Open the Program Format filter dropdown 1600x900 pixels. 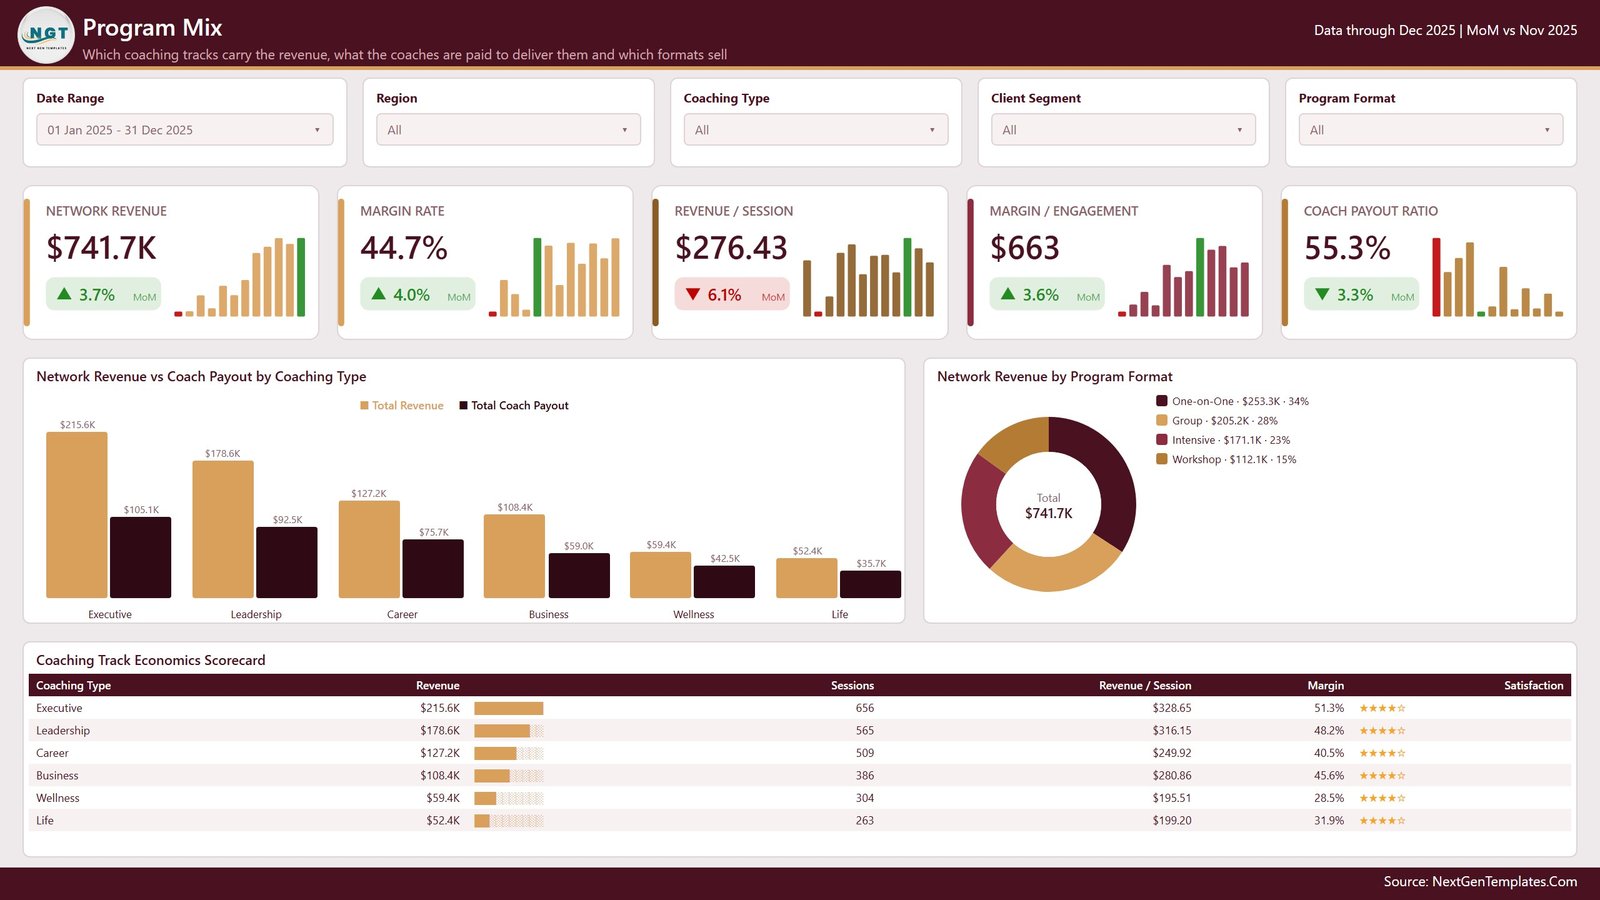(1431, 130)
